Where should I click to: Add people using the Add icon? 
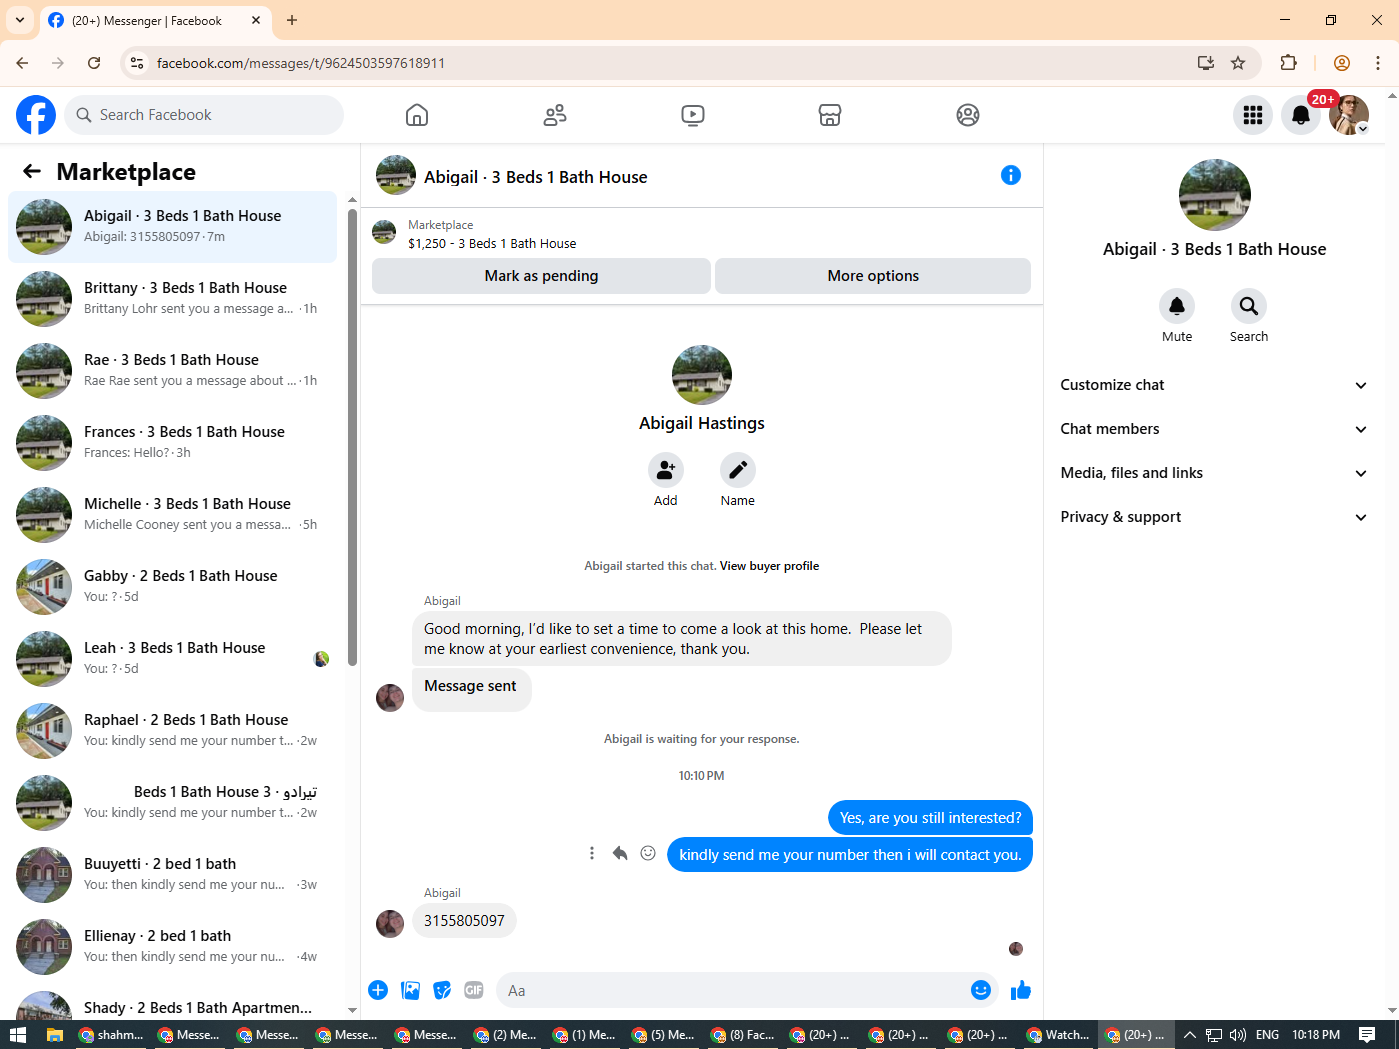pyautogui.click(x=666, y=470)
